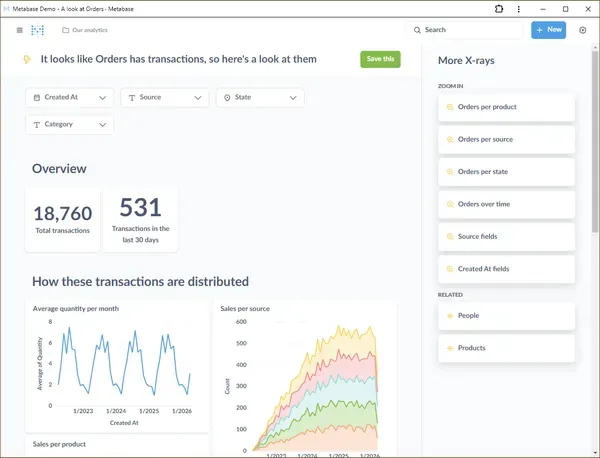Open the settings gear icon
Screen dimensions: 600x458
click(x=582, y=30)
